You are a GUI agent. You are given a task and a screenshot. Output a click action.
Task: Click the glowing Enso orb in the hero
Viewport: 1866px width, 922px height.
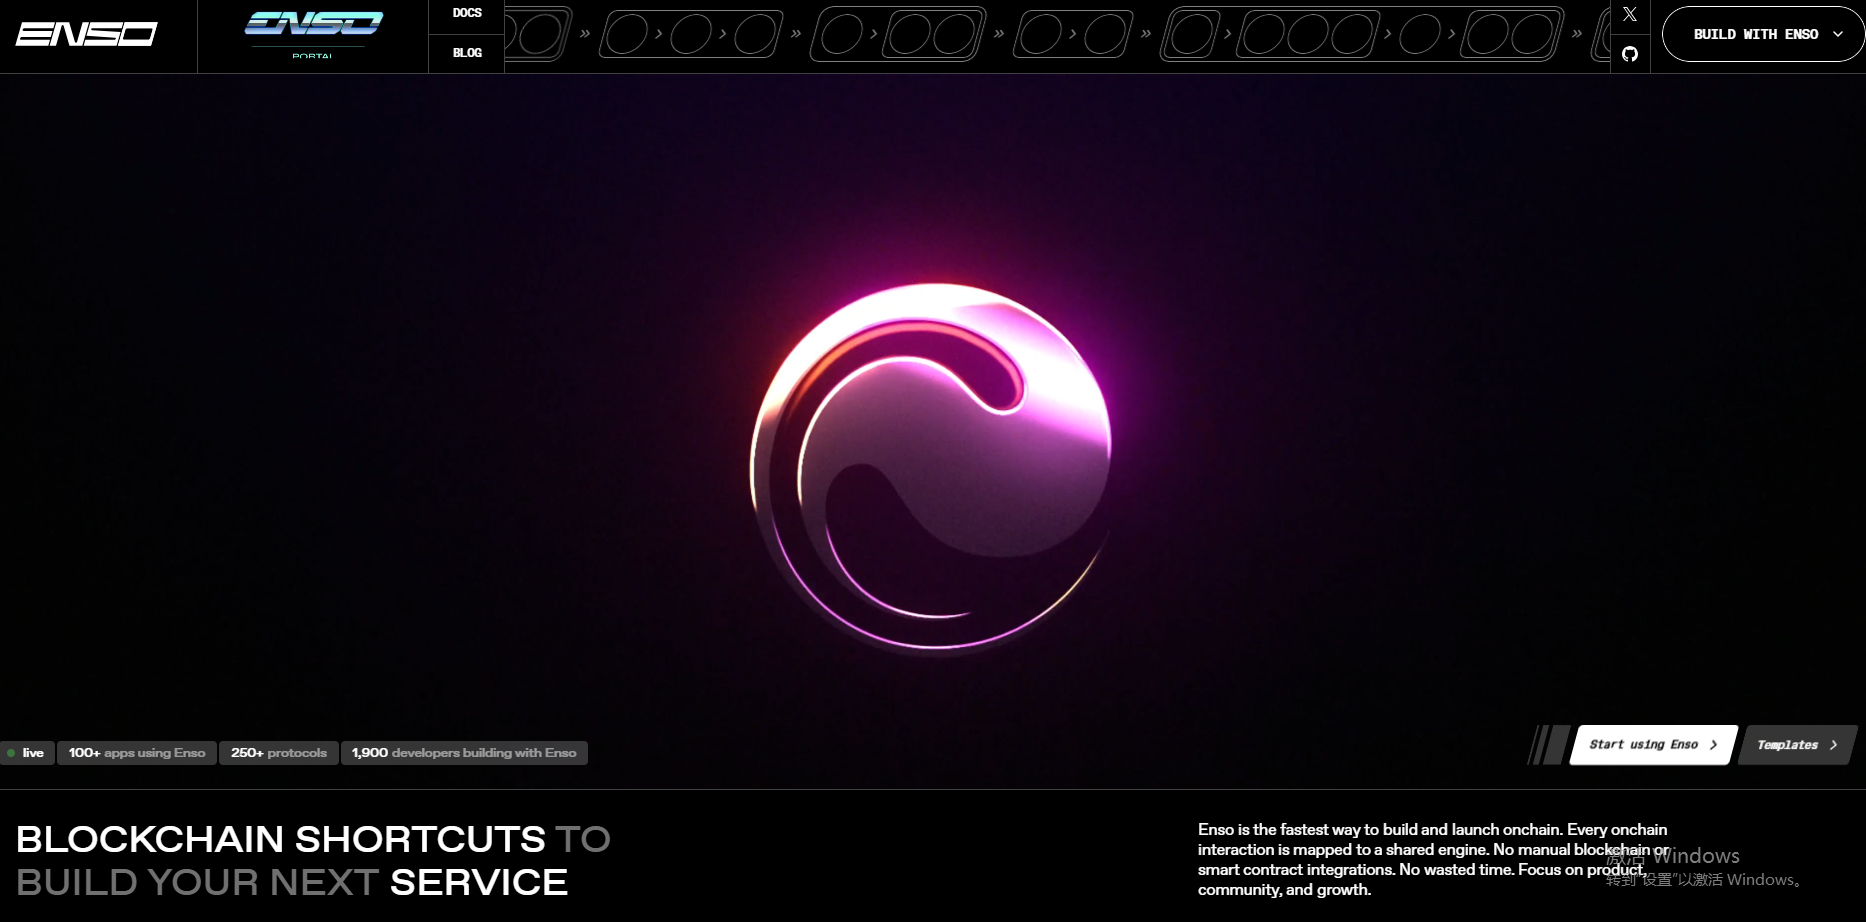click(x=931, y=466)
